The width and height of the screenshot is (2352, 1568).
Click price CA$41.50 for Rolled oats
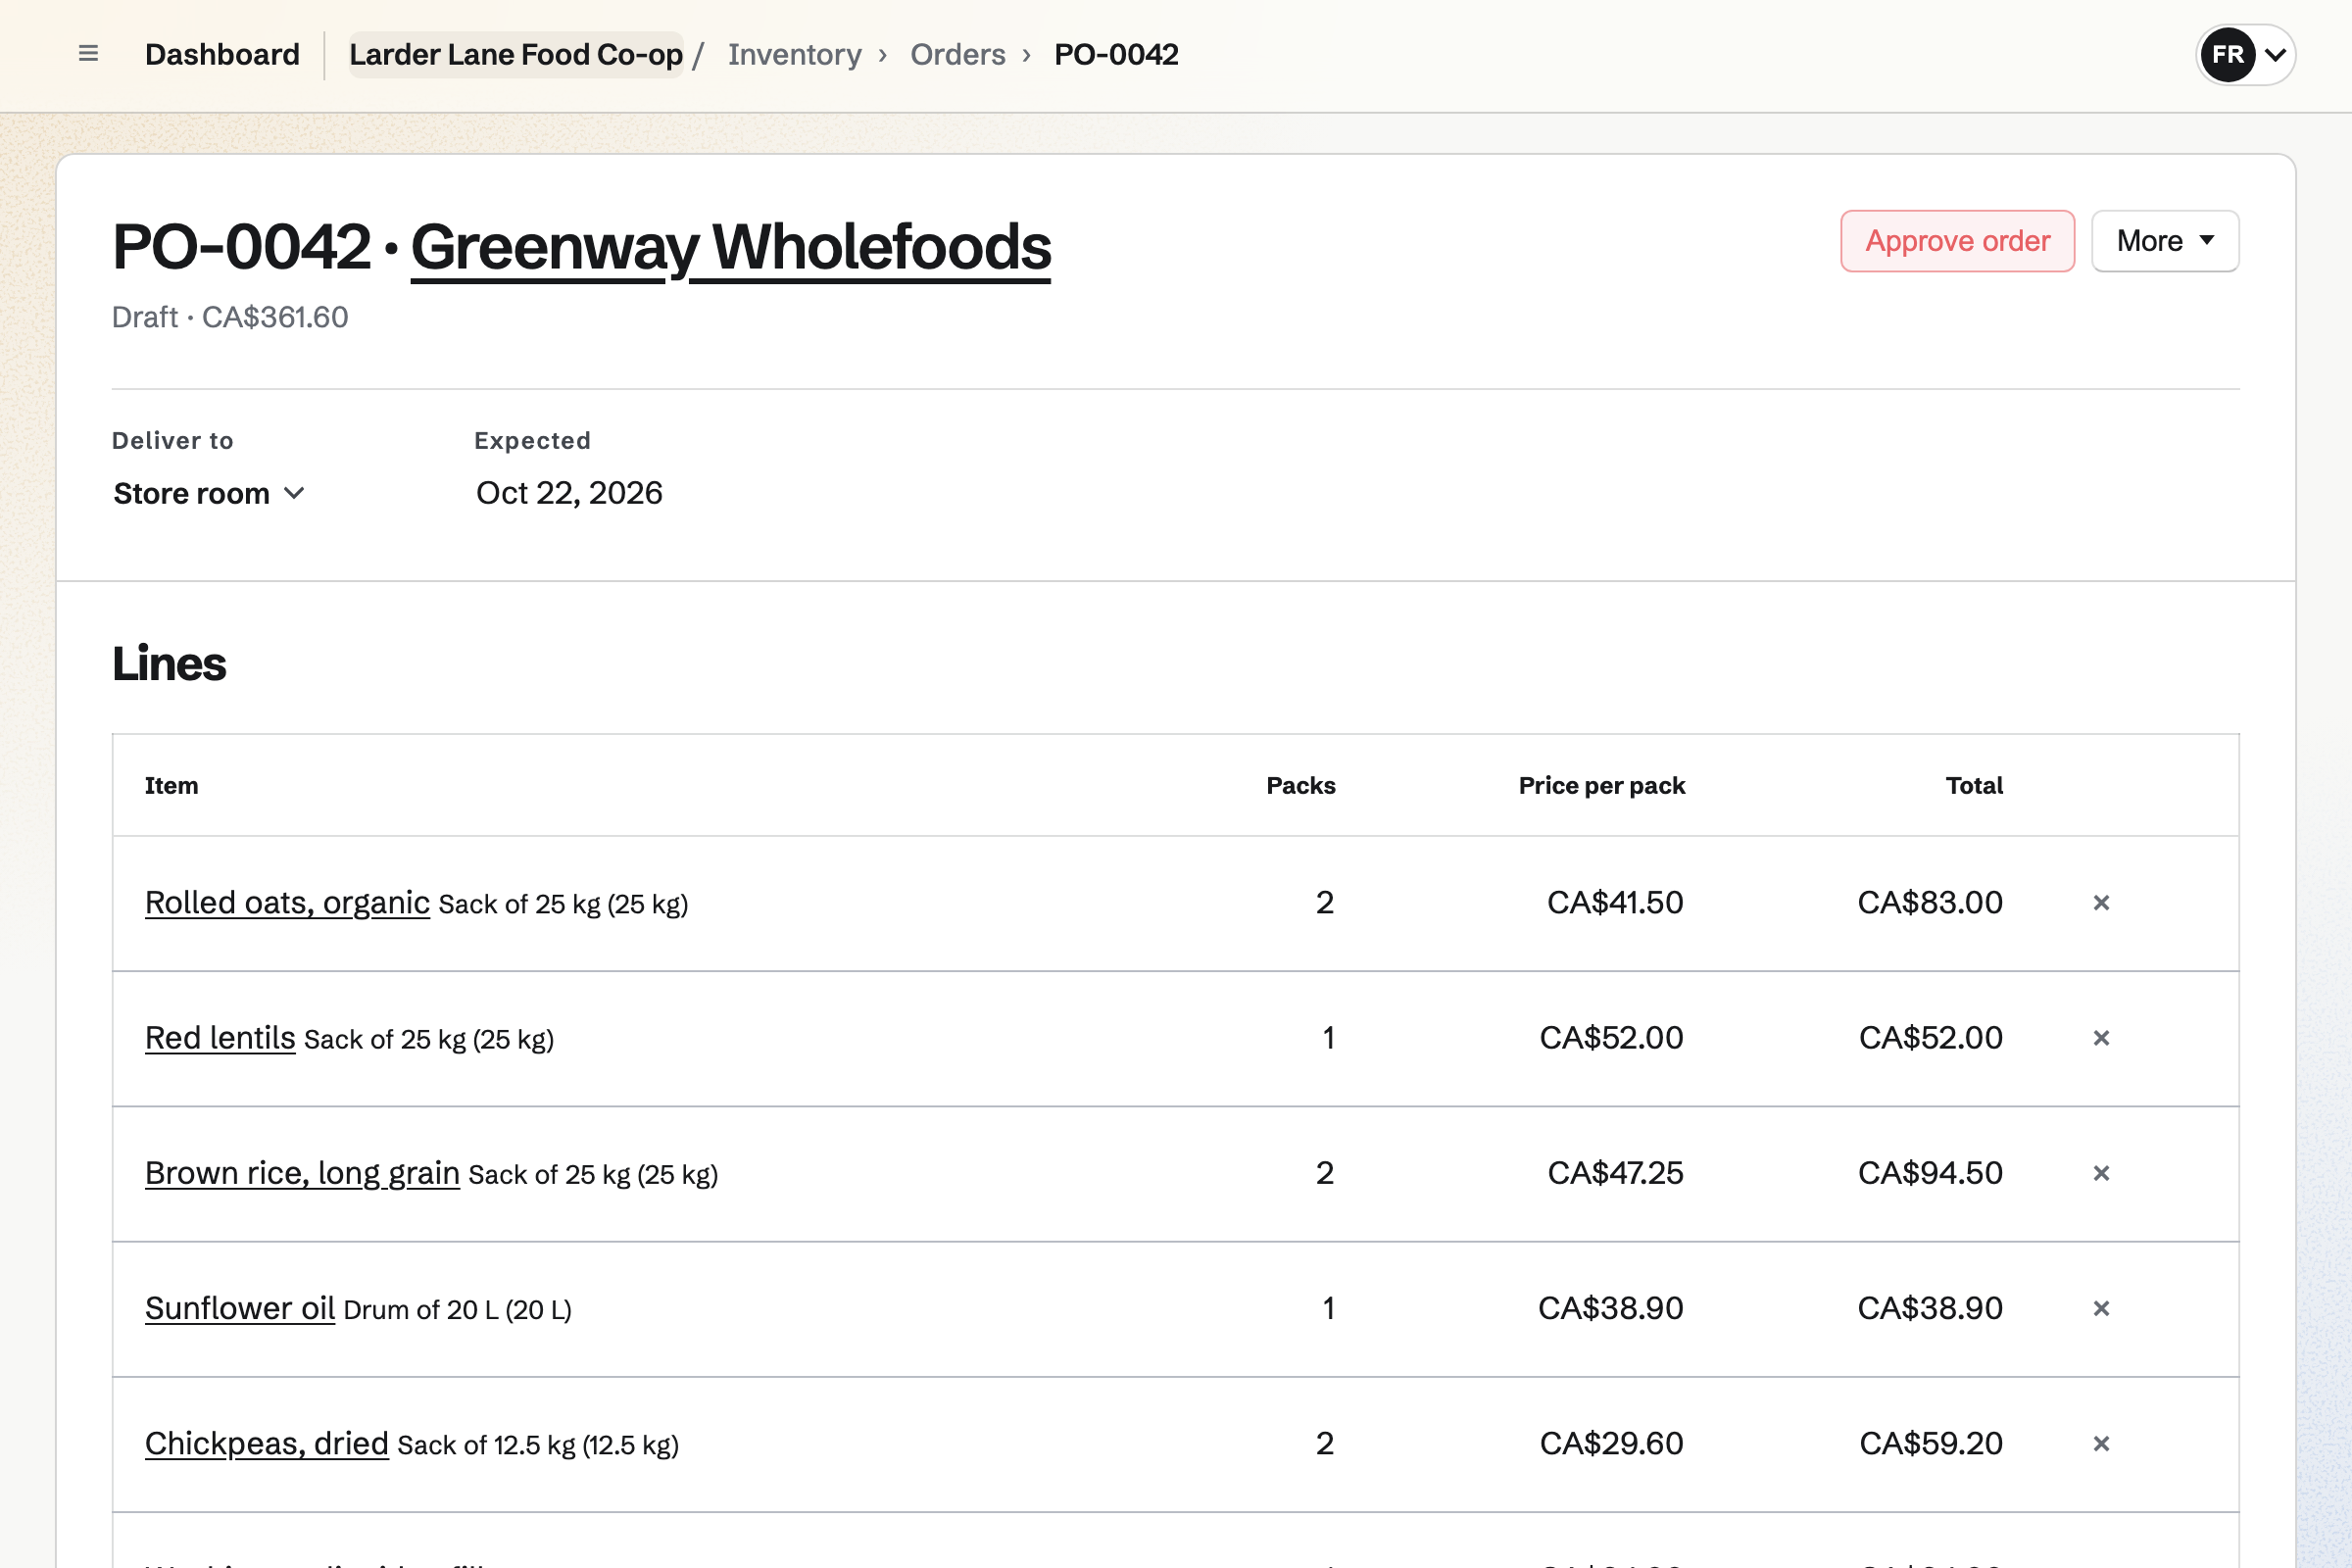click(1615, 903)
